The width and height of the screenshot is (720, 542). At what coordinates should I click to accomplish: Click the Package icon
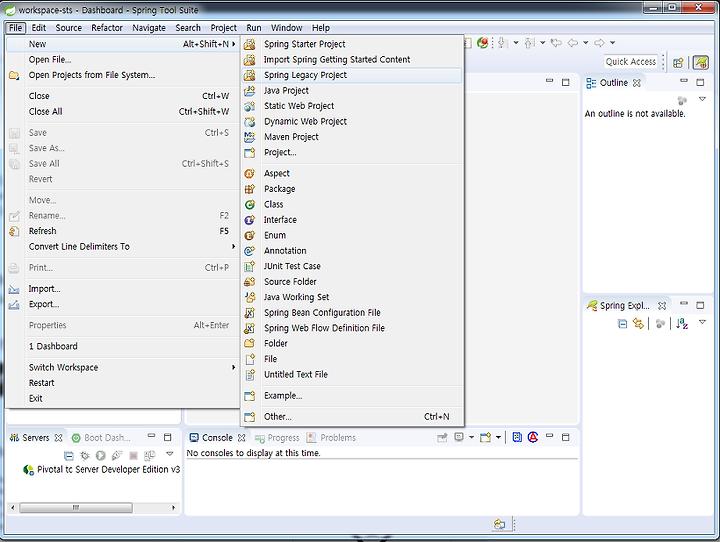[x=249, y=189]
